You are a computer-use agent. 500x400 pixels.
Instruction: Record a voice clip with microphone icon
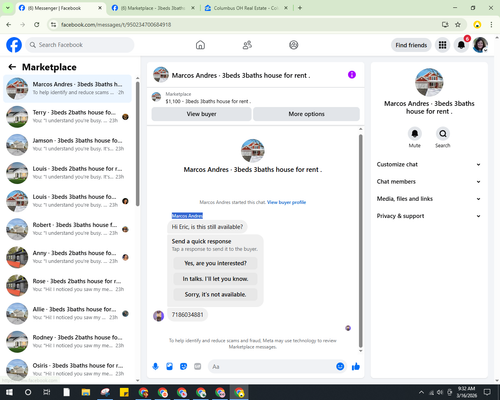point(155,367)
